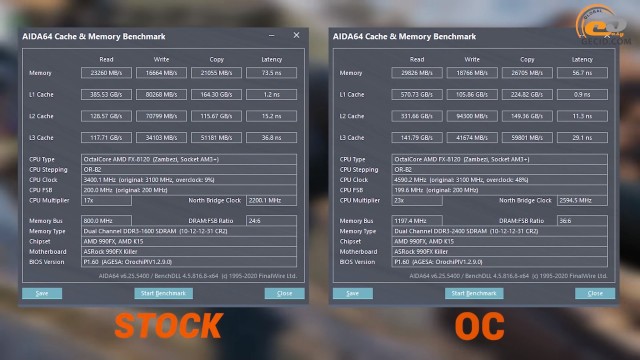The height and width of the screenshot is (360, 640).
Task: Select the CPU Multiplier 17x field
Action: pos(106,200)
